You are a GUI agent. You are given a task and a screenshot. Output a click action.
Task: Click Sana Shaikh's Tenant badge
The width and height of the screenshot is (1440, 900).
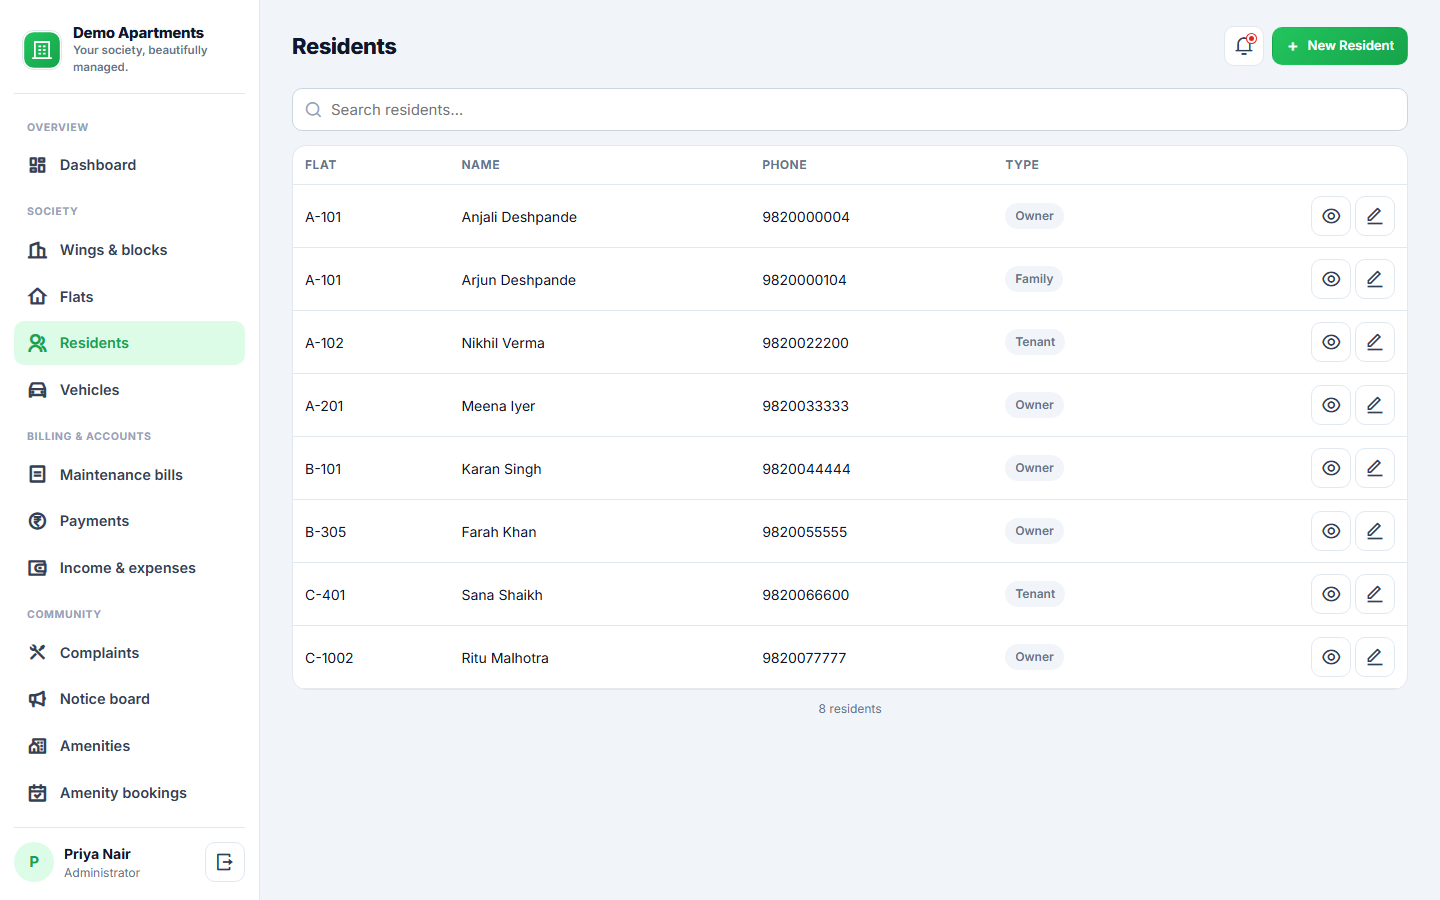tap(1035, 594)
